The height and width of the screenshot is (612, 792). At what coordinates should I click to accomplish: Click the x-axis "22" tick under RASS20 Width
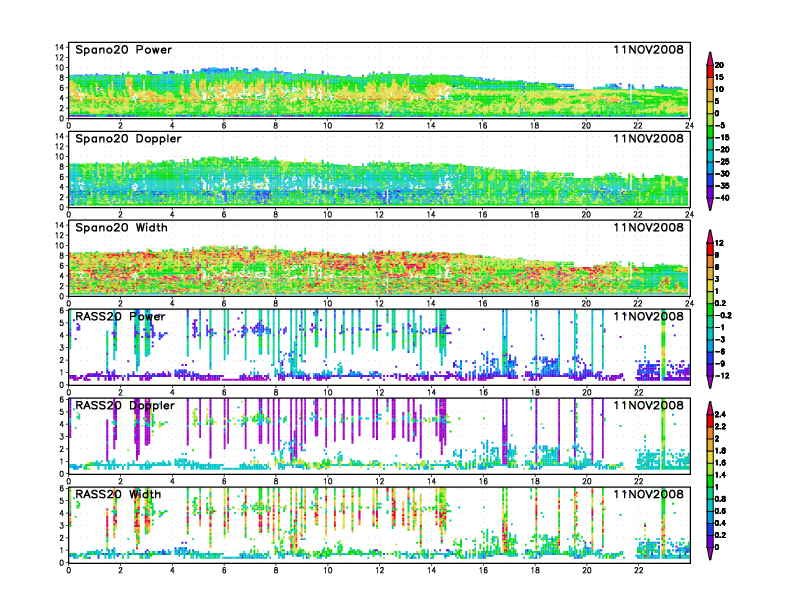click(x=638, y=570)
